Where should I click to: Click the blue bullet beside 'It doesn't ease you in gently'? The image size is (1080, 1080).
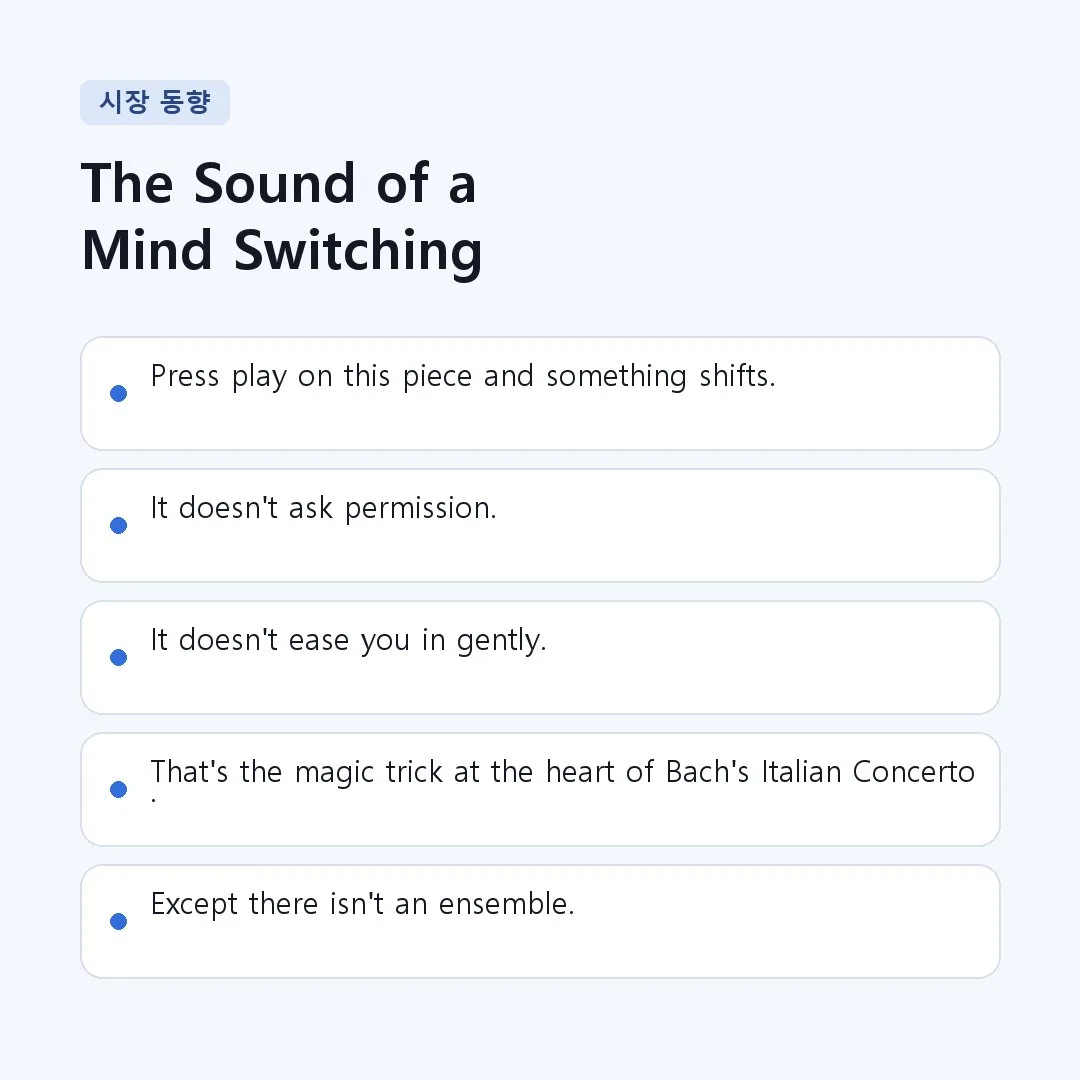(x=118, y=657)
